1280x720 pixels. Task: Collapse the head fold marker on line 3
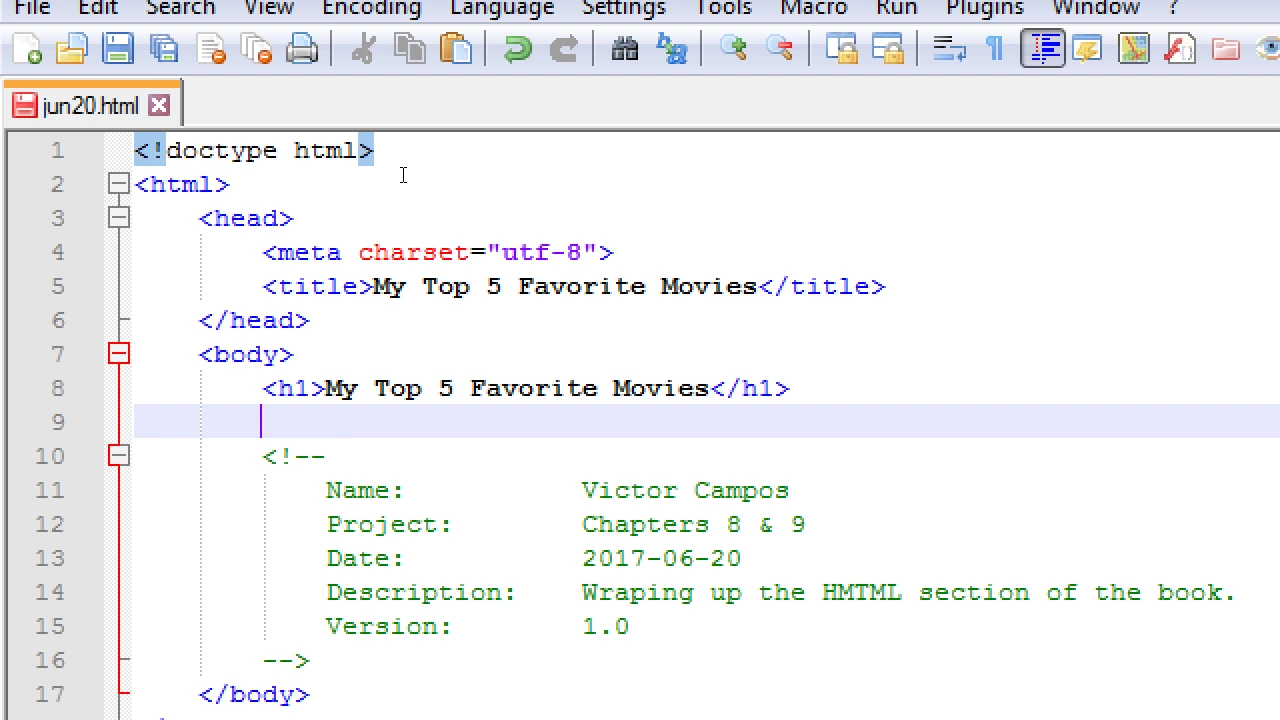[119, 218]
